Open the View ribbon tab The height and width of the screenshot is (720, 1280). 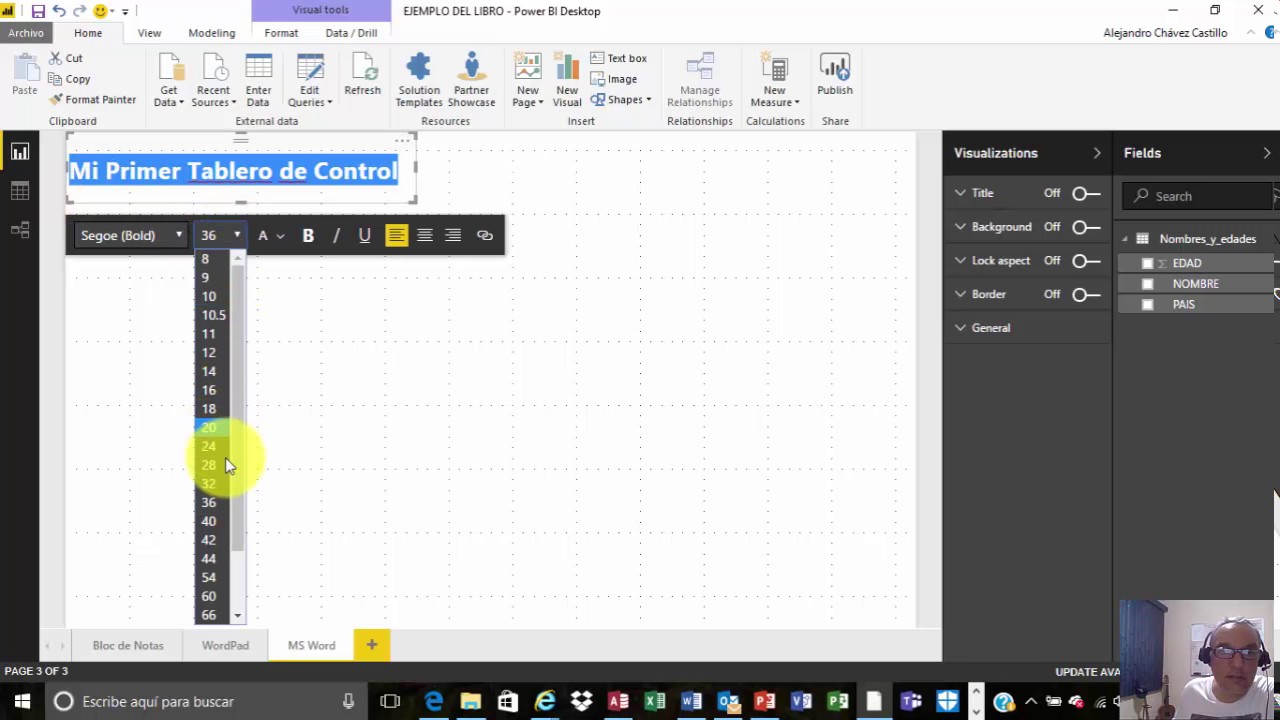tap(149, 33)
